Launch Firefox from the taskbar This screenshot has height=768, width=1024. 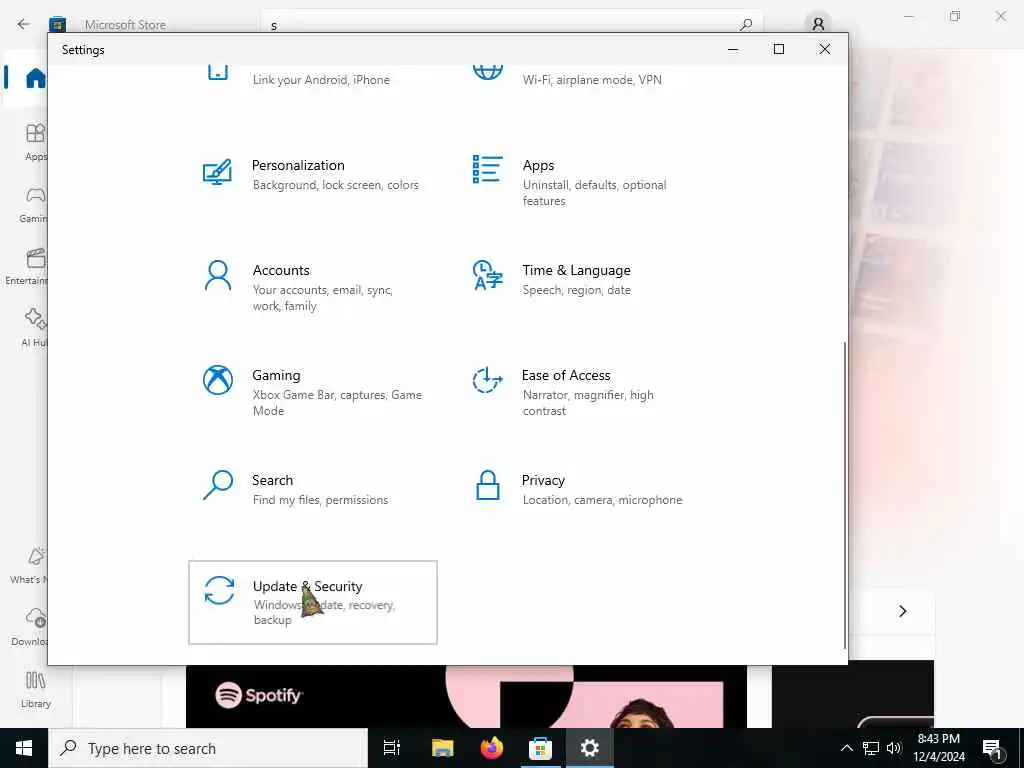pos(491,748)
